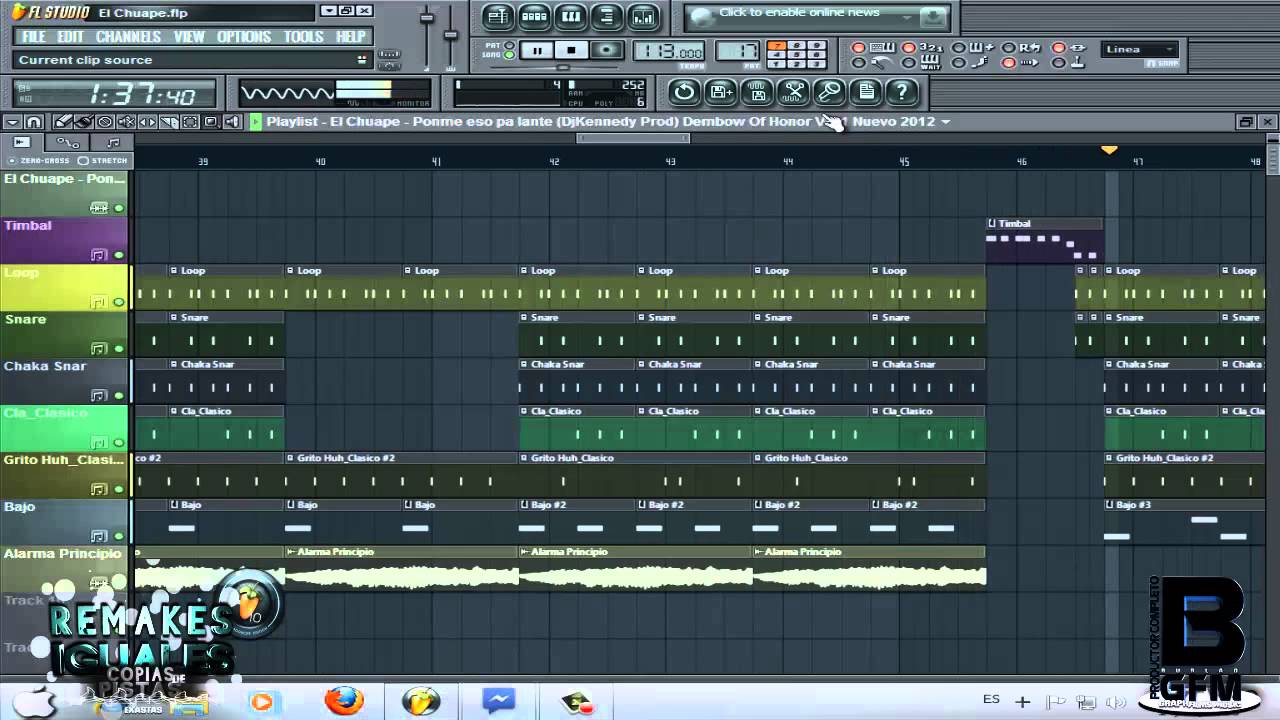Open the playlist window button
Image resolution: width=1280 pixels, height=720 pixels.
click(x=498, y=17)
